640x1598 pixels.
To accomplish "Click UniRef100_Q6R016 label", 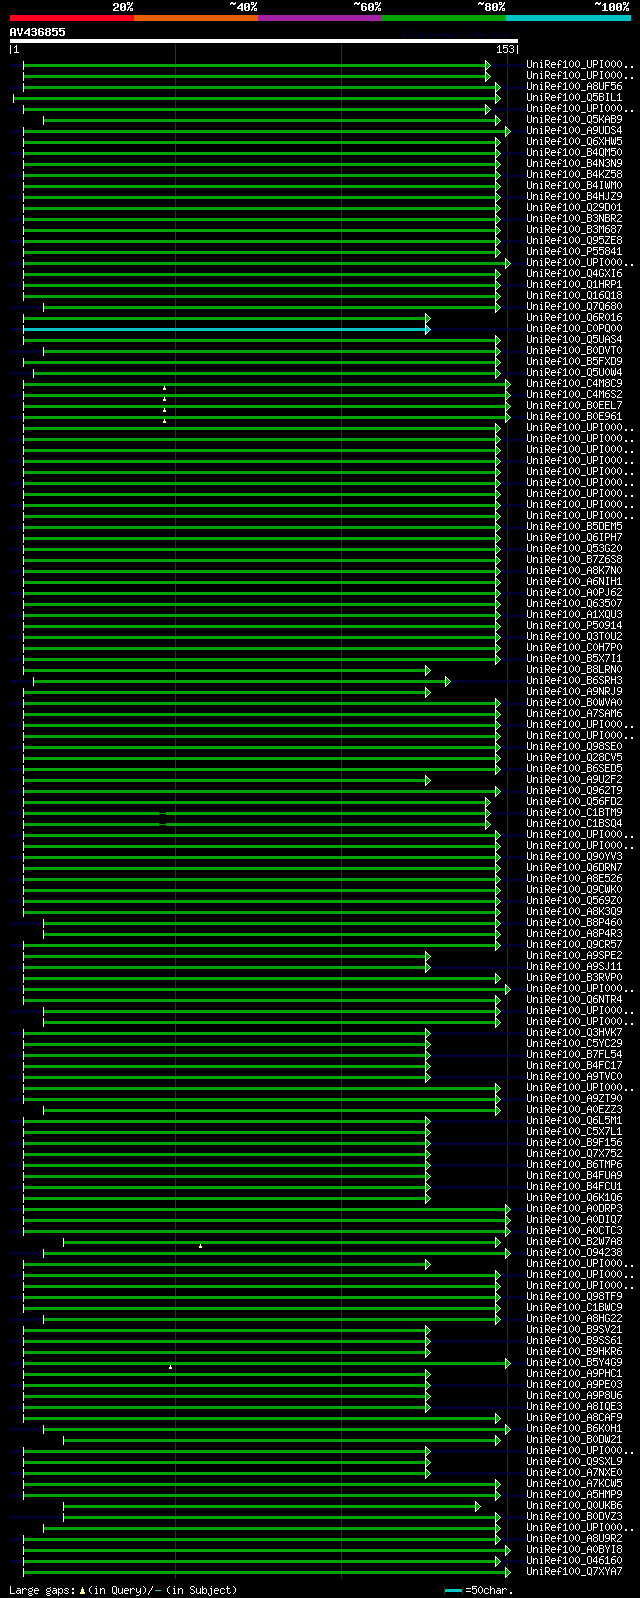I will (x=574, y=318).
